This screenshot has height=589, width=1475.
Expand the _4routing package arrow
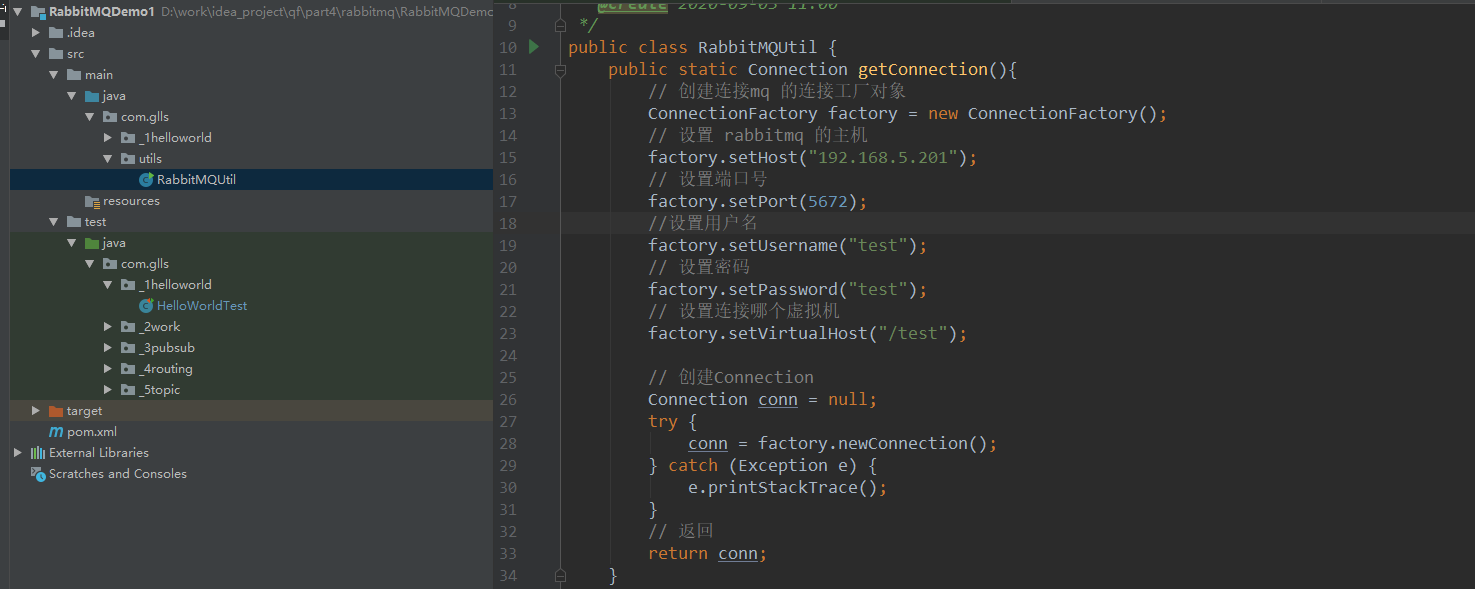[108, 369]
